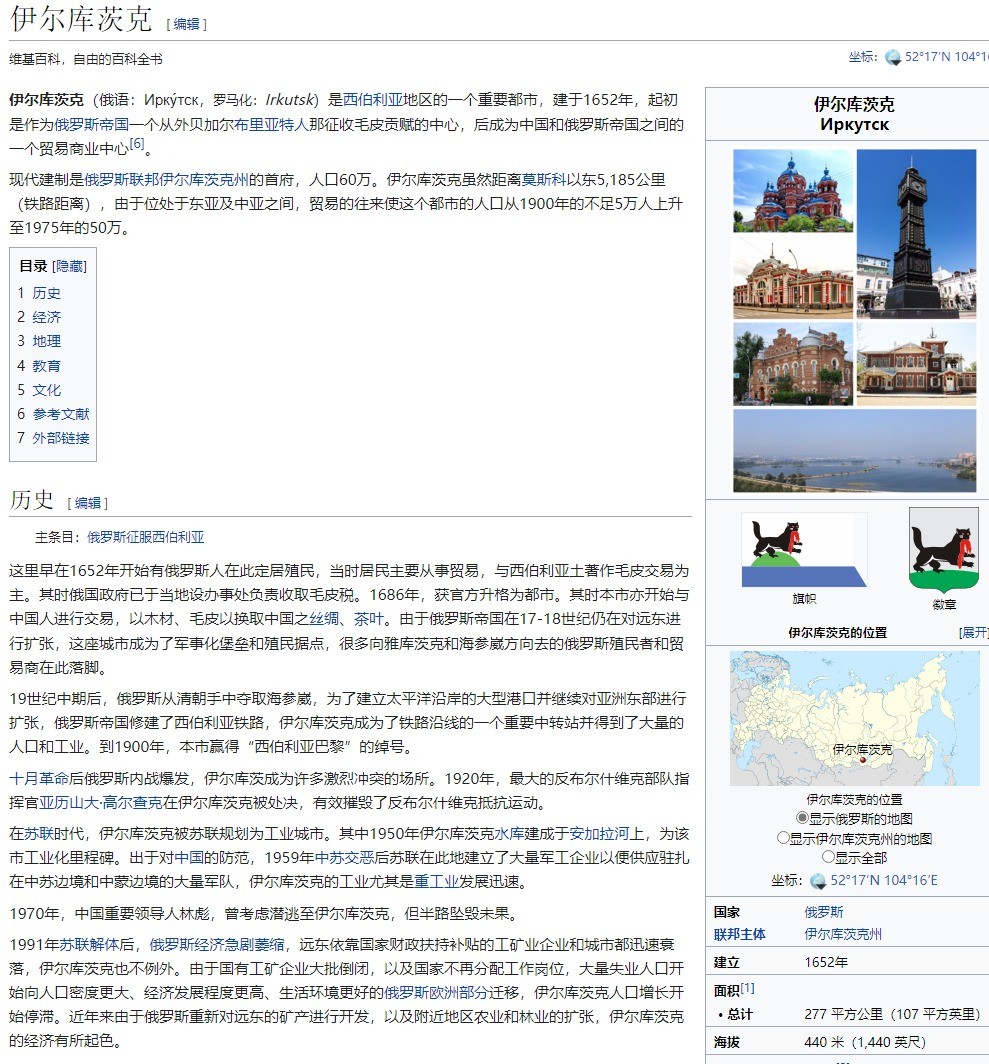The height and width of the screenshot is (1064, 989).
Task: Open the 俄罗斯欧洲部分 link
Action: (436, 993)
